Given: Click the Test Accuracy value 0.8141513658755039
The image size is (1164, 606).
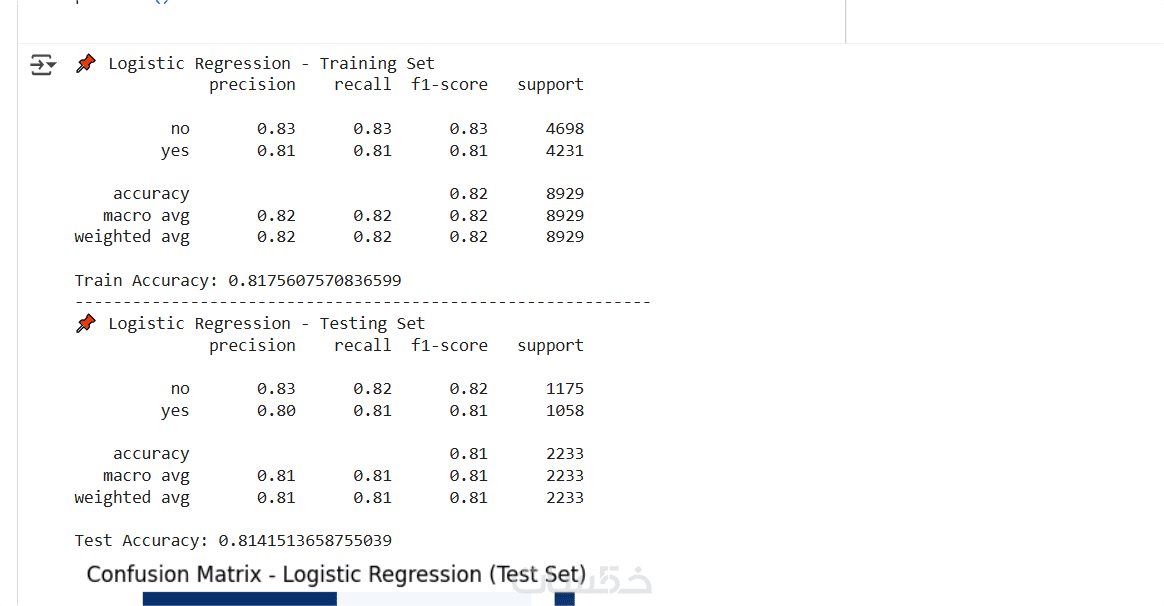Looking at the screenshot, I should click(305, 541).
